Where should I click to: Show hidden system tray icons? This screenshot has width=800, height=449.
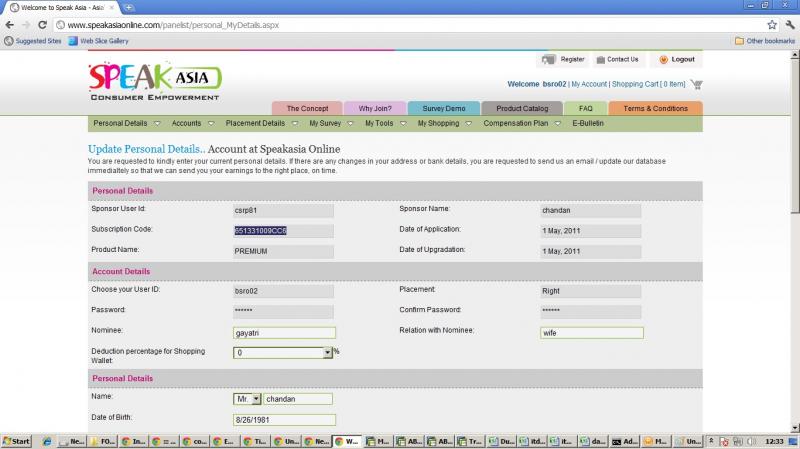(711, 441)
